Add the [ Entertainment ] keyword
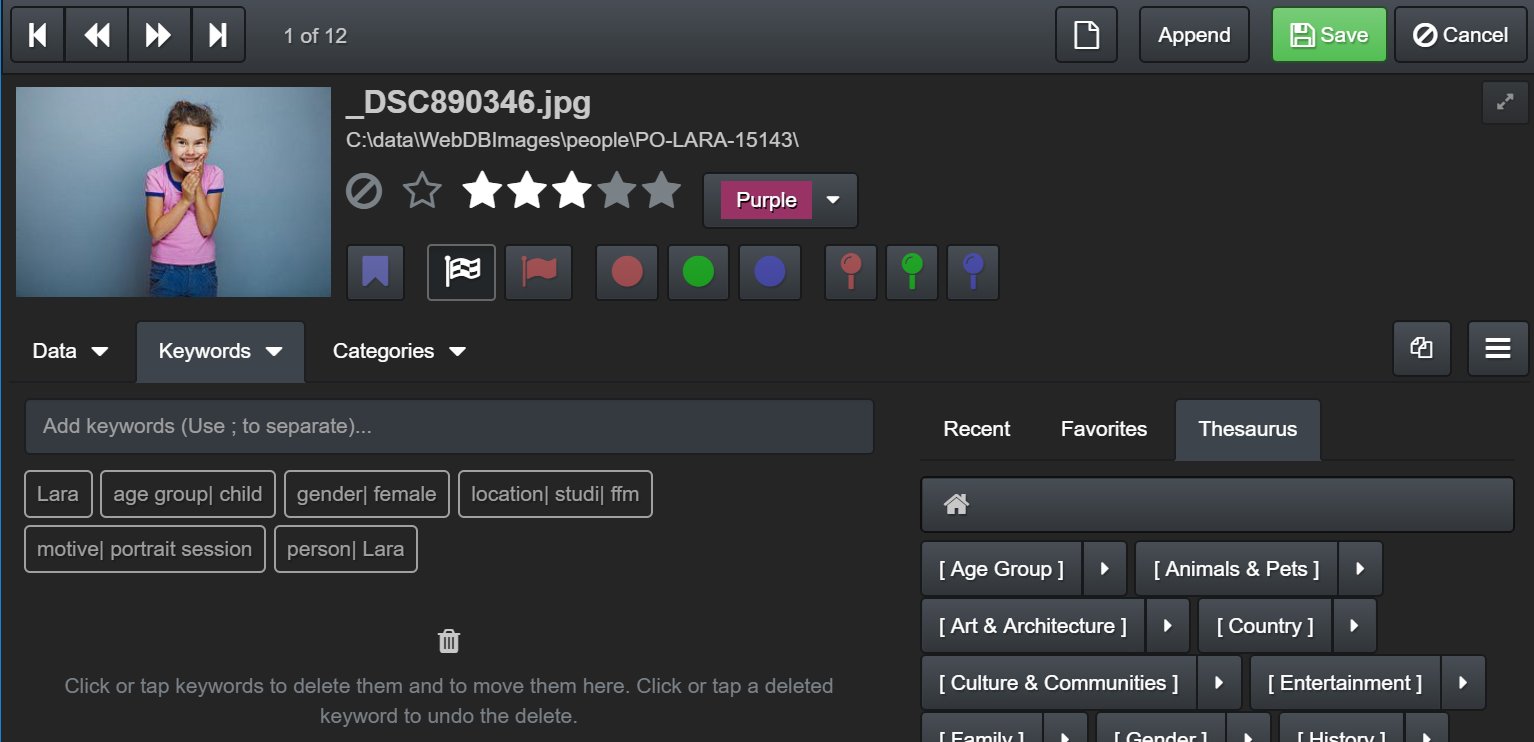1534x742 pixels. pyautogui.click(x=1345, y=683)
